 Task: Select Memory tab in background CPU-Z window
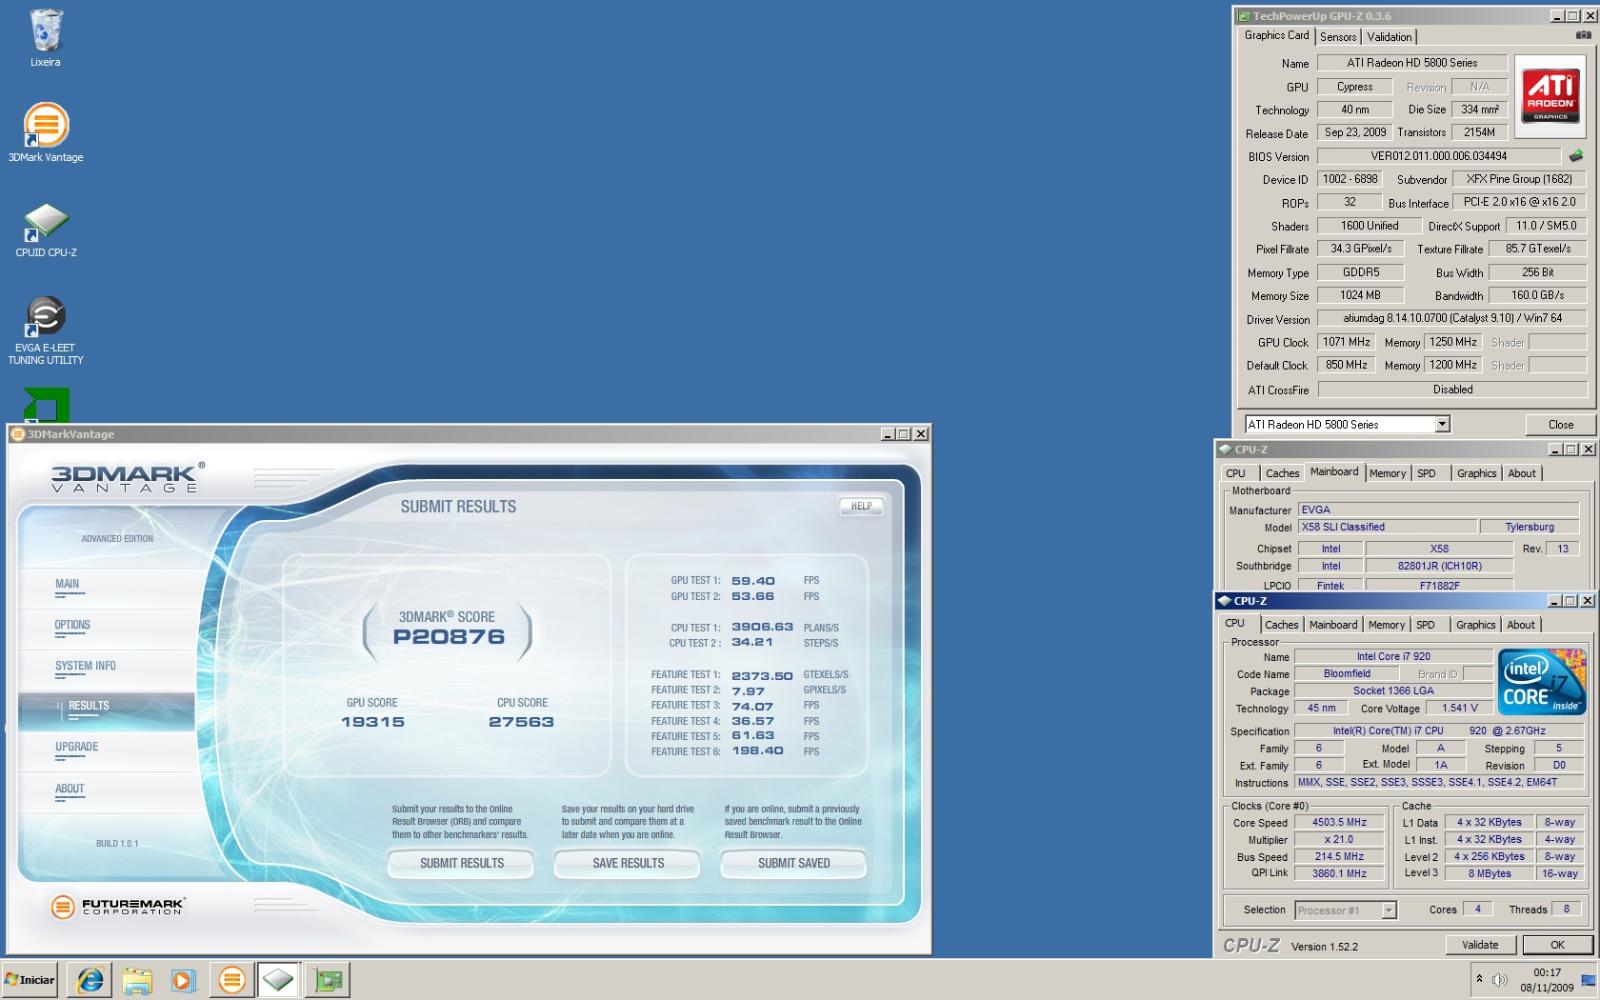(1387, 474)
